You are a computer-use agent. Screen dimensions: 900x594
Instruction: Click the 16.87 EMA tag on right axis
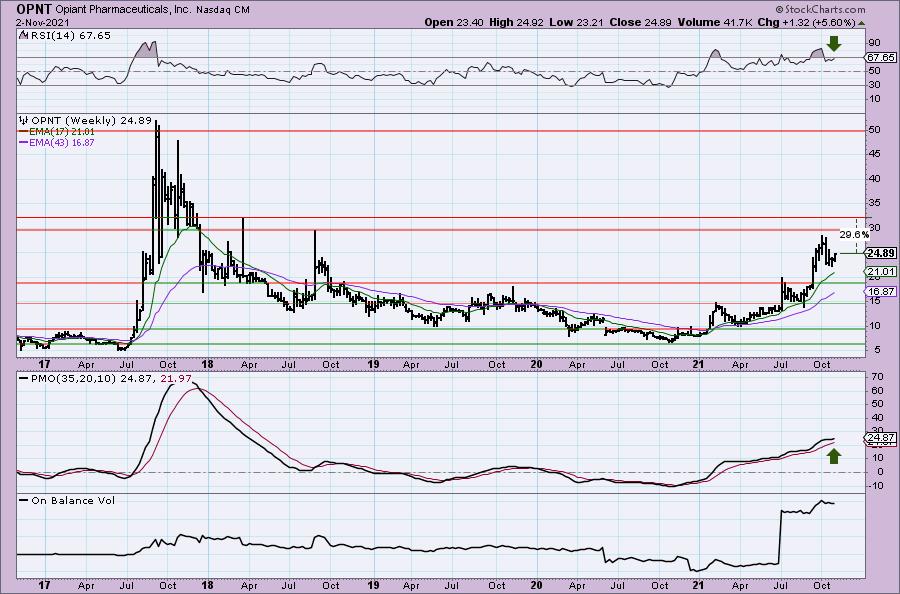pyautogui.click(x=880, y=292)
